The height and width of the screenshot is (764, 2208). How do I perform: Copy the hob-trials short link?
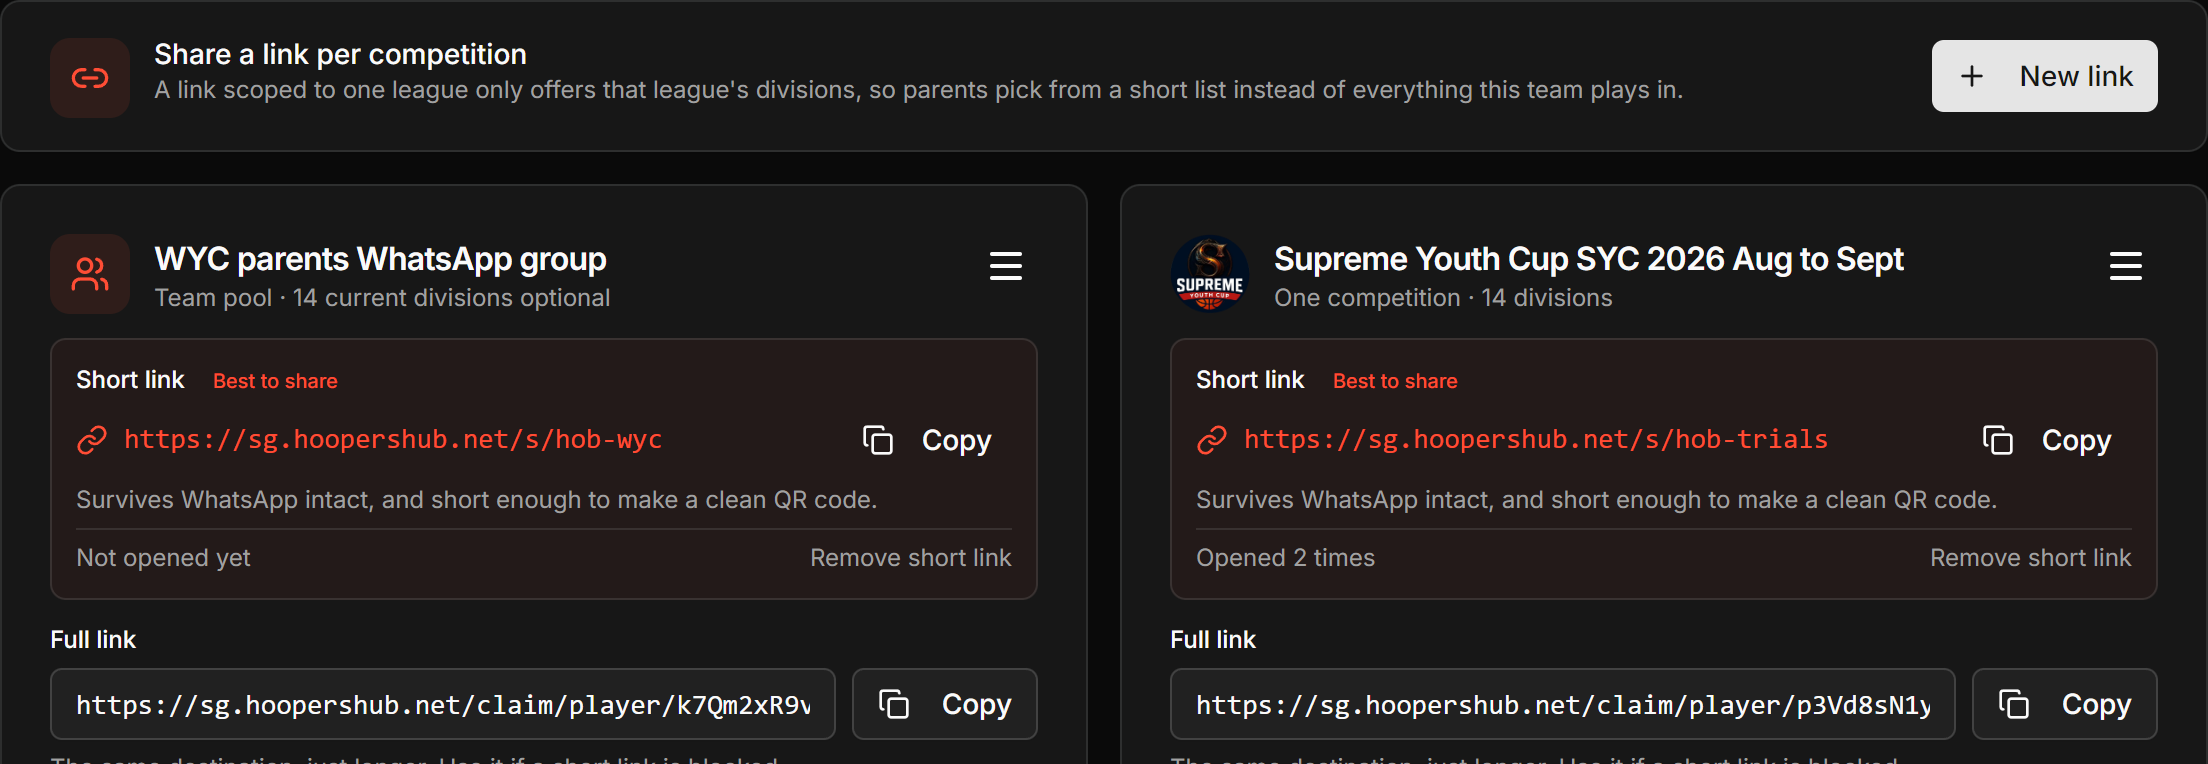(2048, 440)
